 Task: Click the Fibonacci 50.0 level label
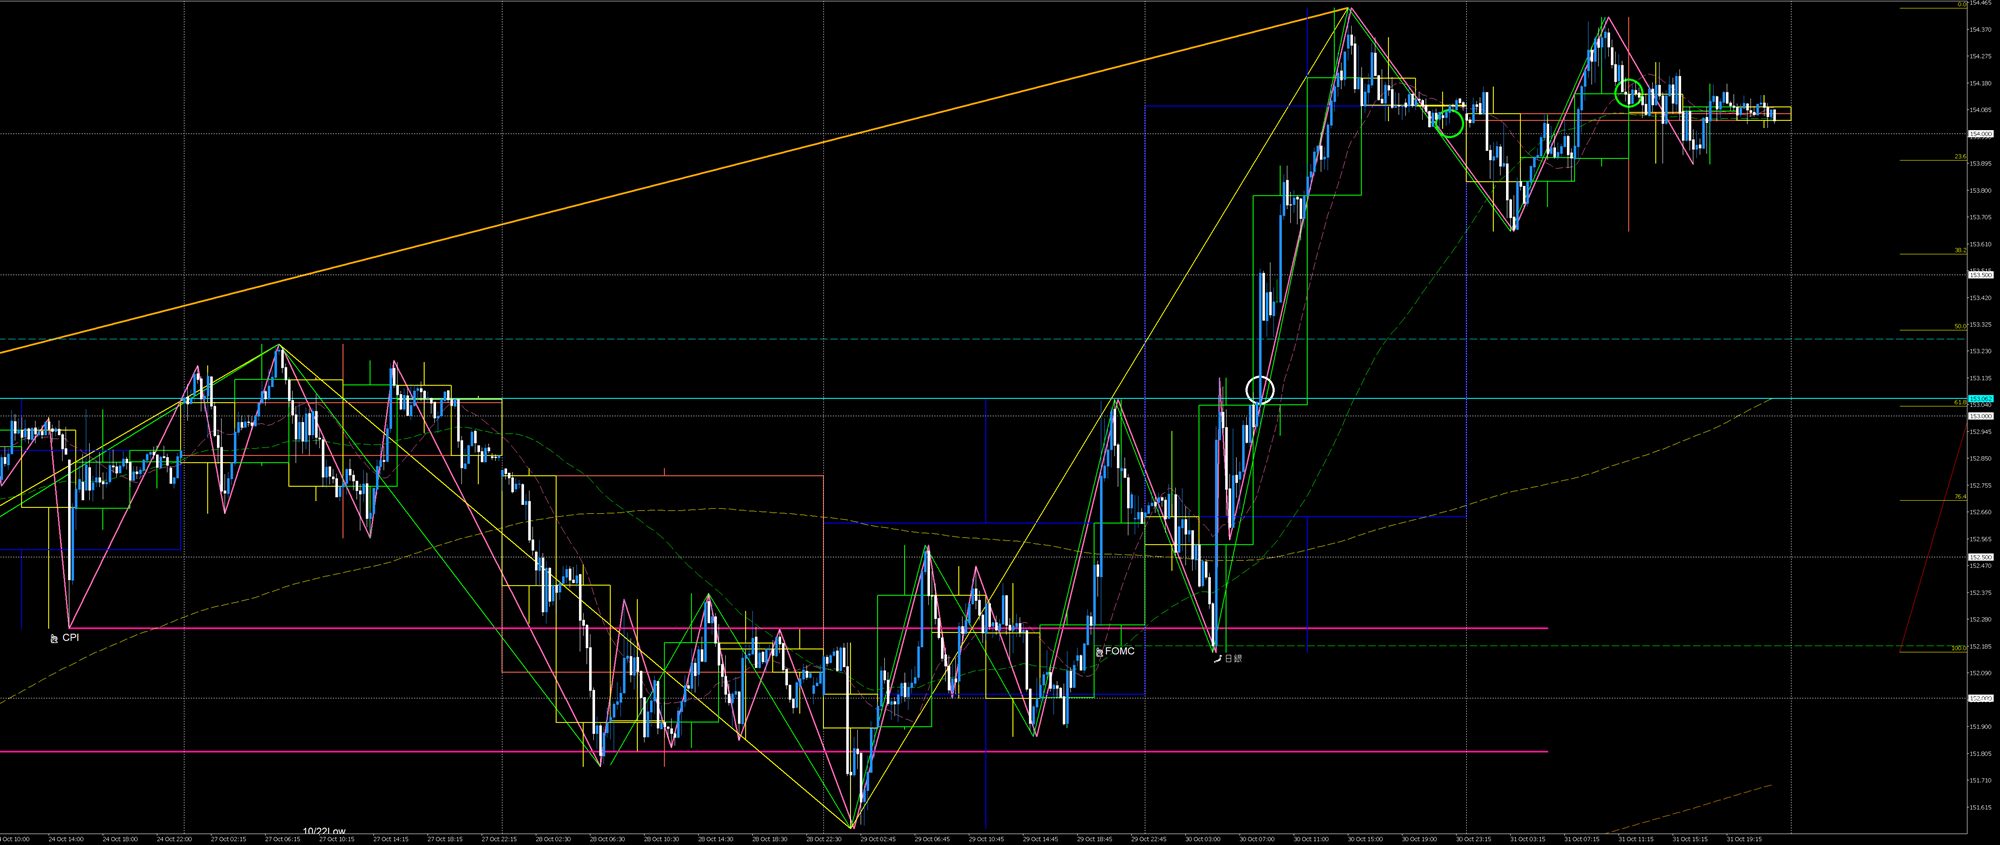pyautogui.click(x=1959, y=326)
